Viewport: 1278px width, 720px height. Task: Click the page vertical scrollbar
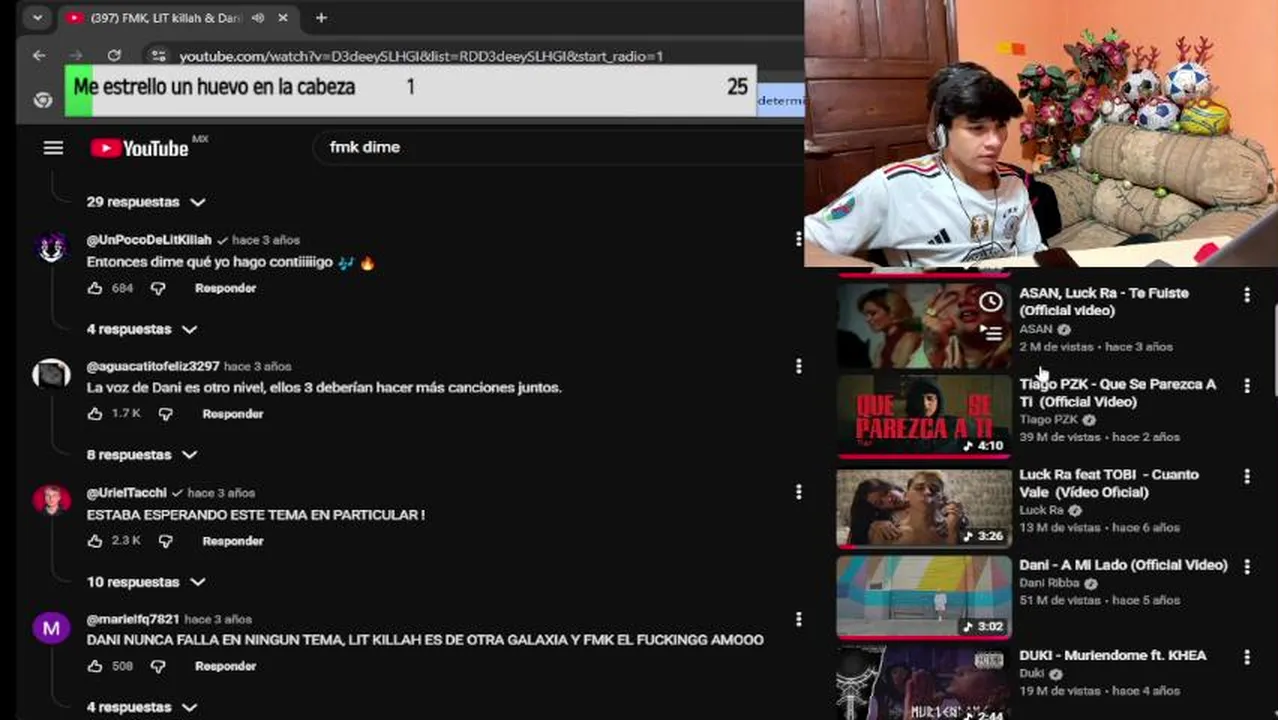[x=1274, y=350]
